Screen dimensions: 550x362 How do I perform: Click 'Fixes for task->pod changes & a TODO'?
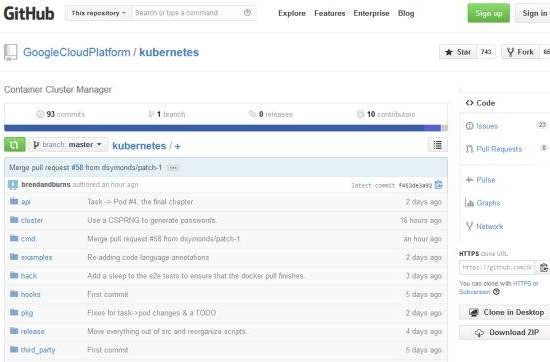click(x=152, y=313)
